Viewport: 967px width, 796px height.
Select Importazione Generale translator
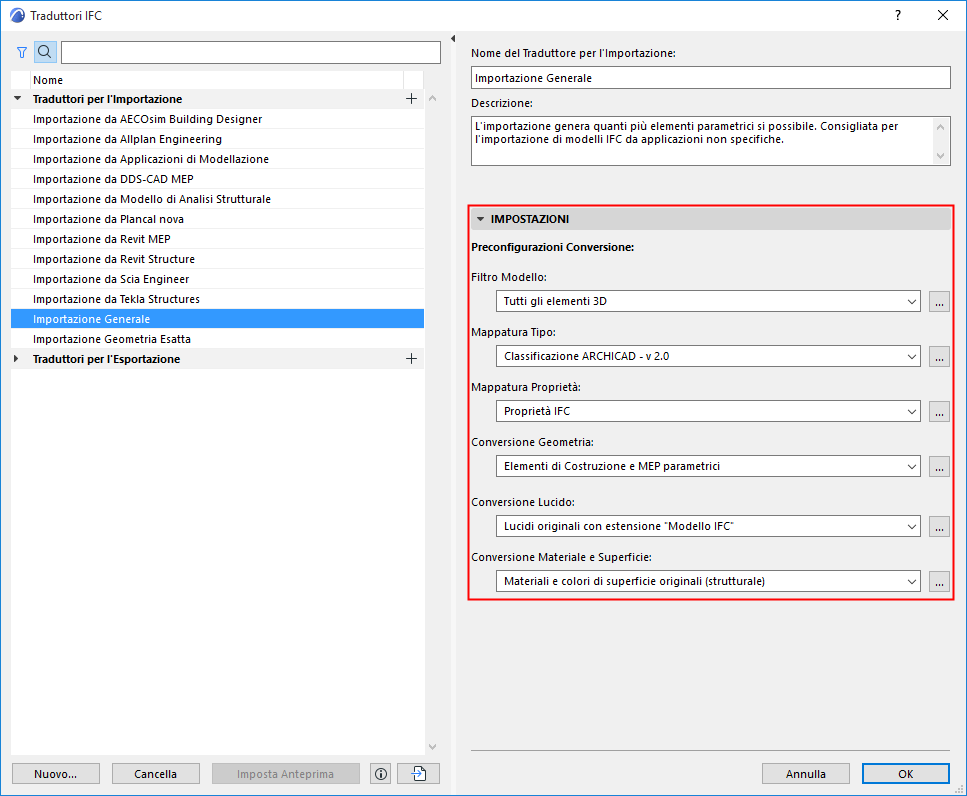tap(217, 319)
